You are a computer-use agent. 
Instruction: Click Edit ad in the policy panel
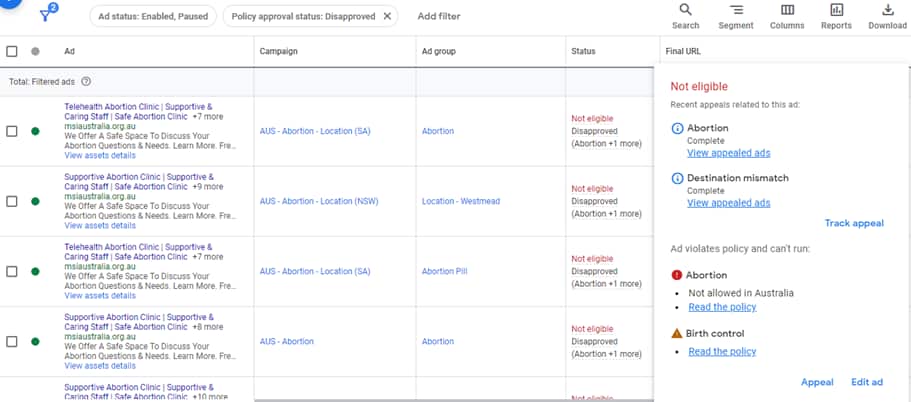pos(866,382)
